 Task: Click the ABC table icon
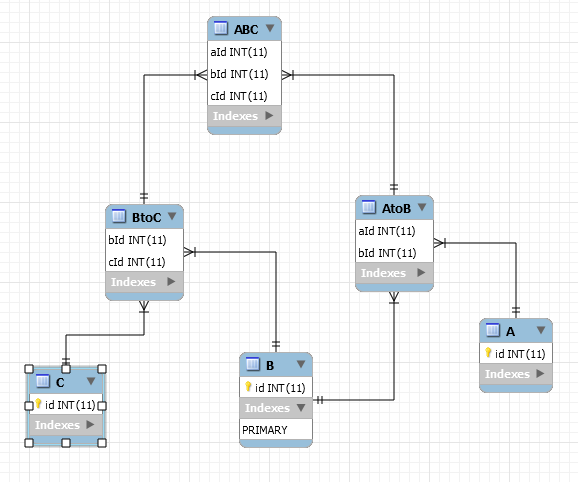(221, 28)
